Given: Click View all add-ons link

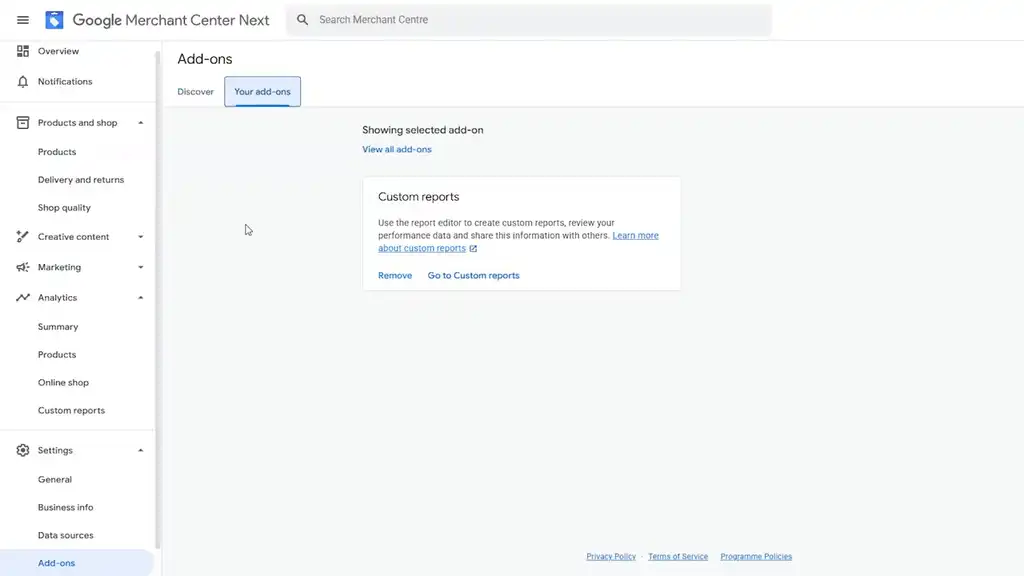Looking at the screenshot, I should click(x=397, y=150).
